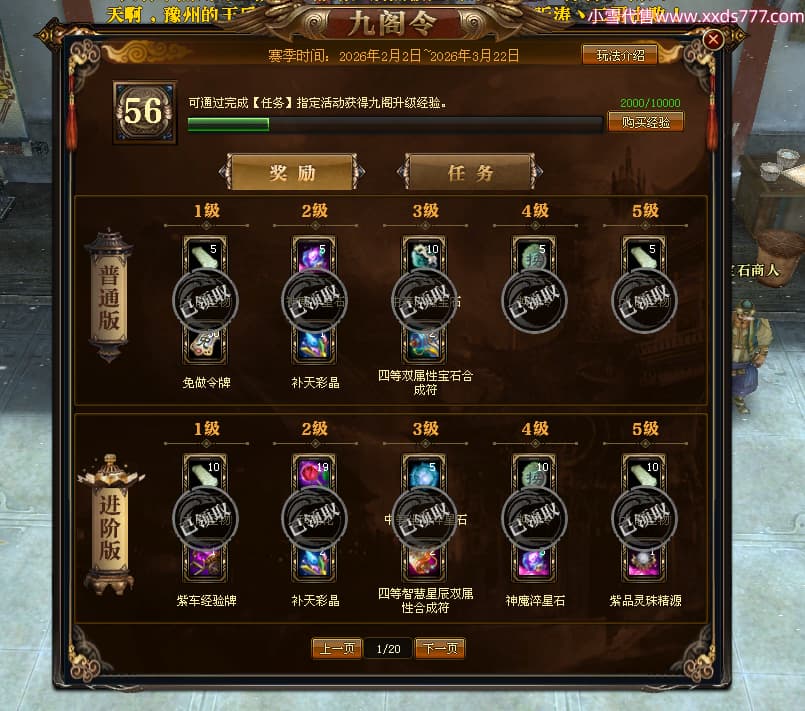Select the 普通版 level 2 top gem icon
This screenshot has width=805, height=711.
click(314, 255)
